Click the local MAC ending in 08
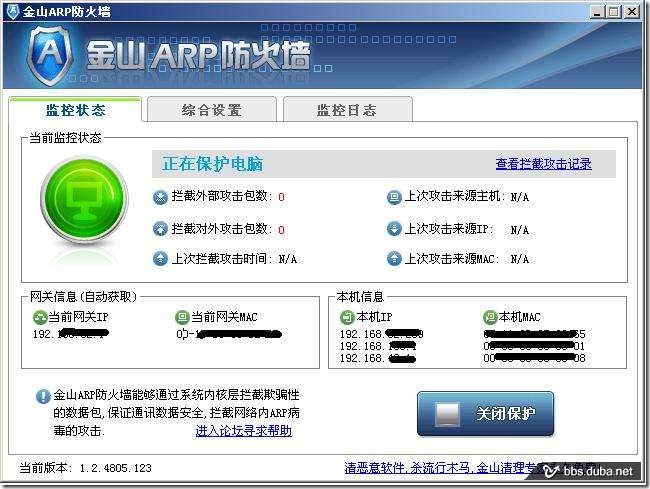Image resolution: width=650 pixels, height=489 pixels. (534, 358)
